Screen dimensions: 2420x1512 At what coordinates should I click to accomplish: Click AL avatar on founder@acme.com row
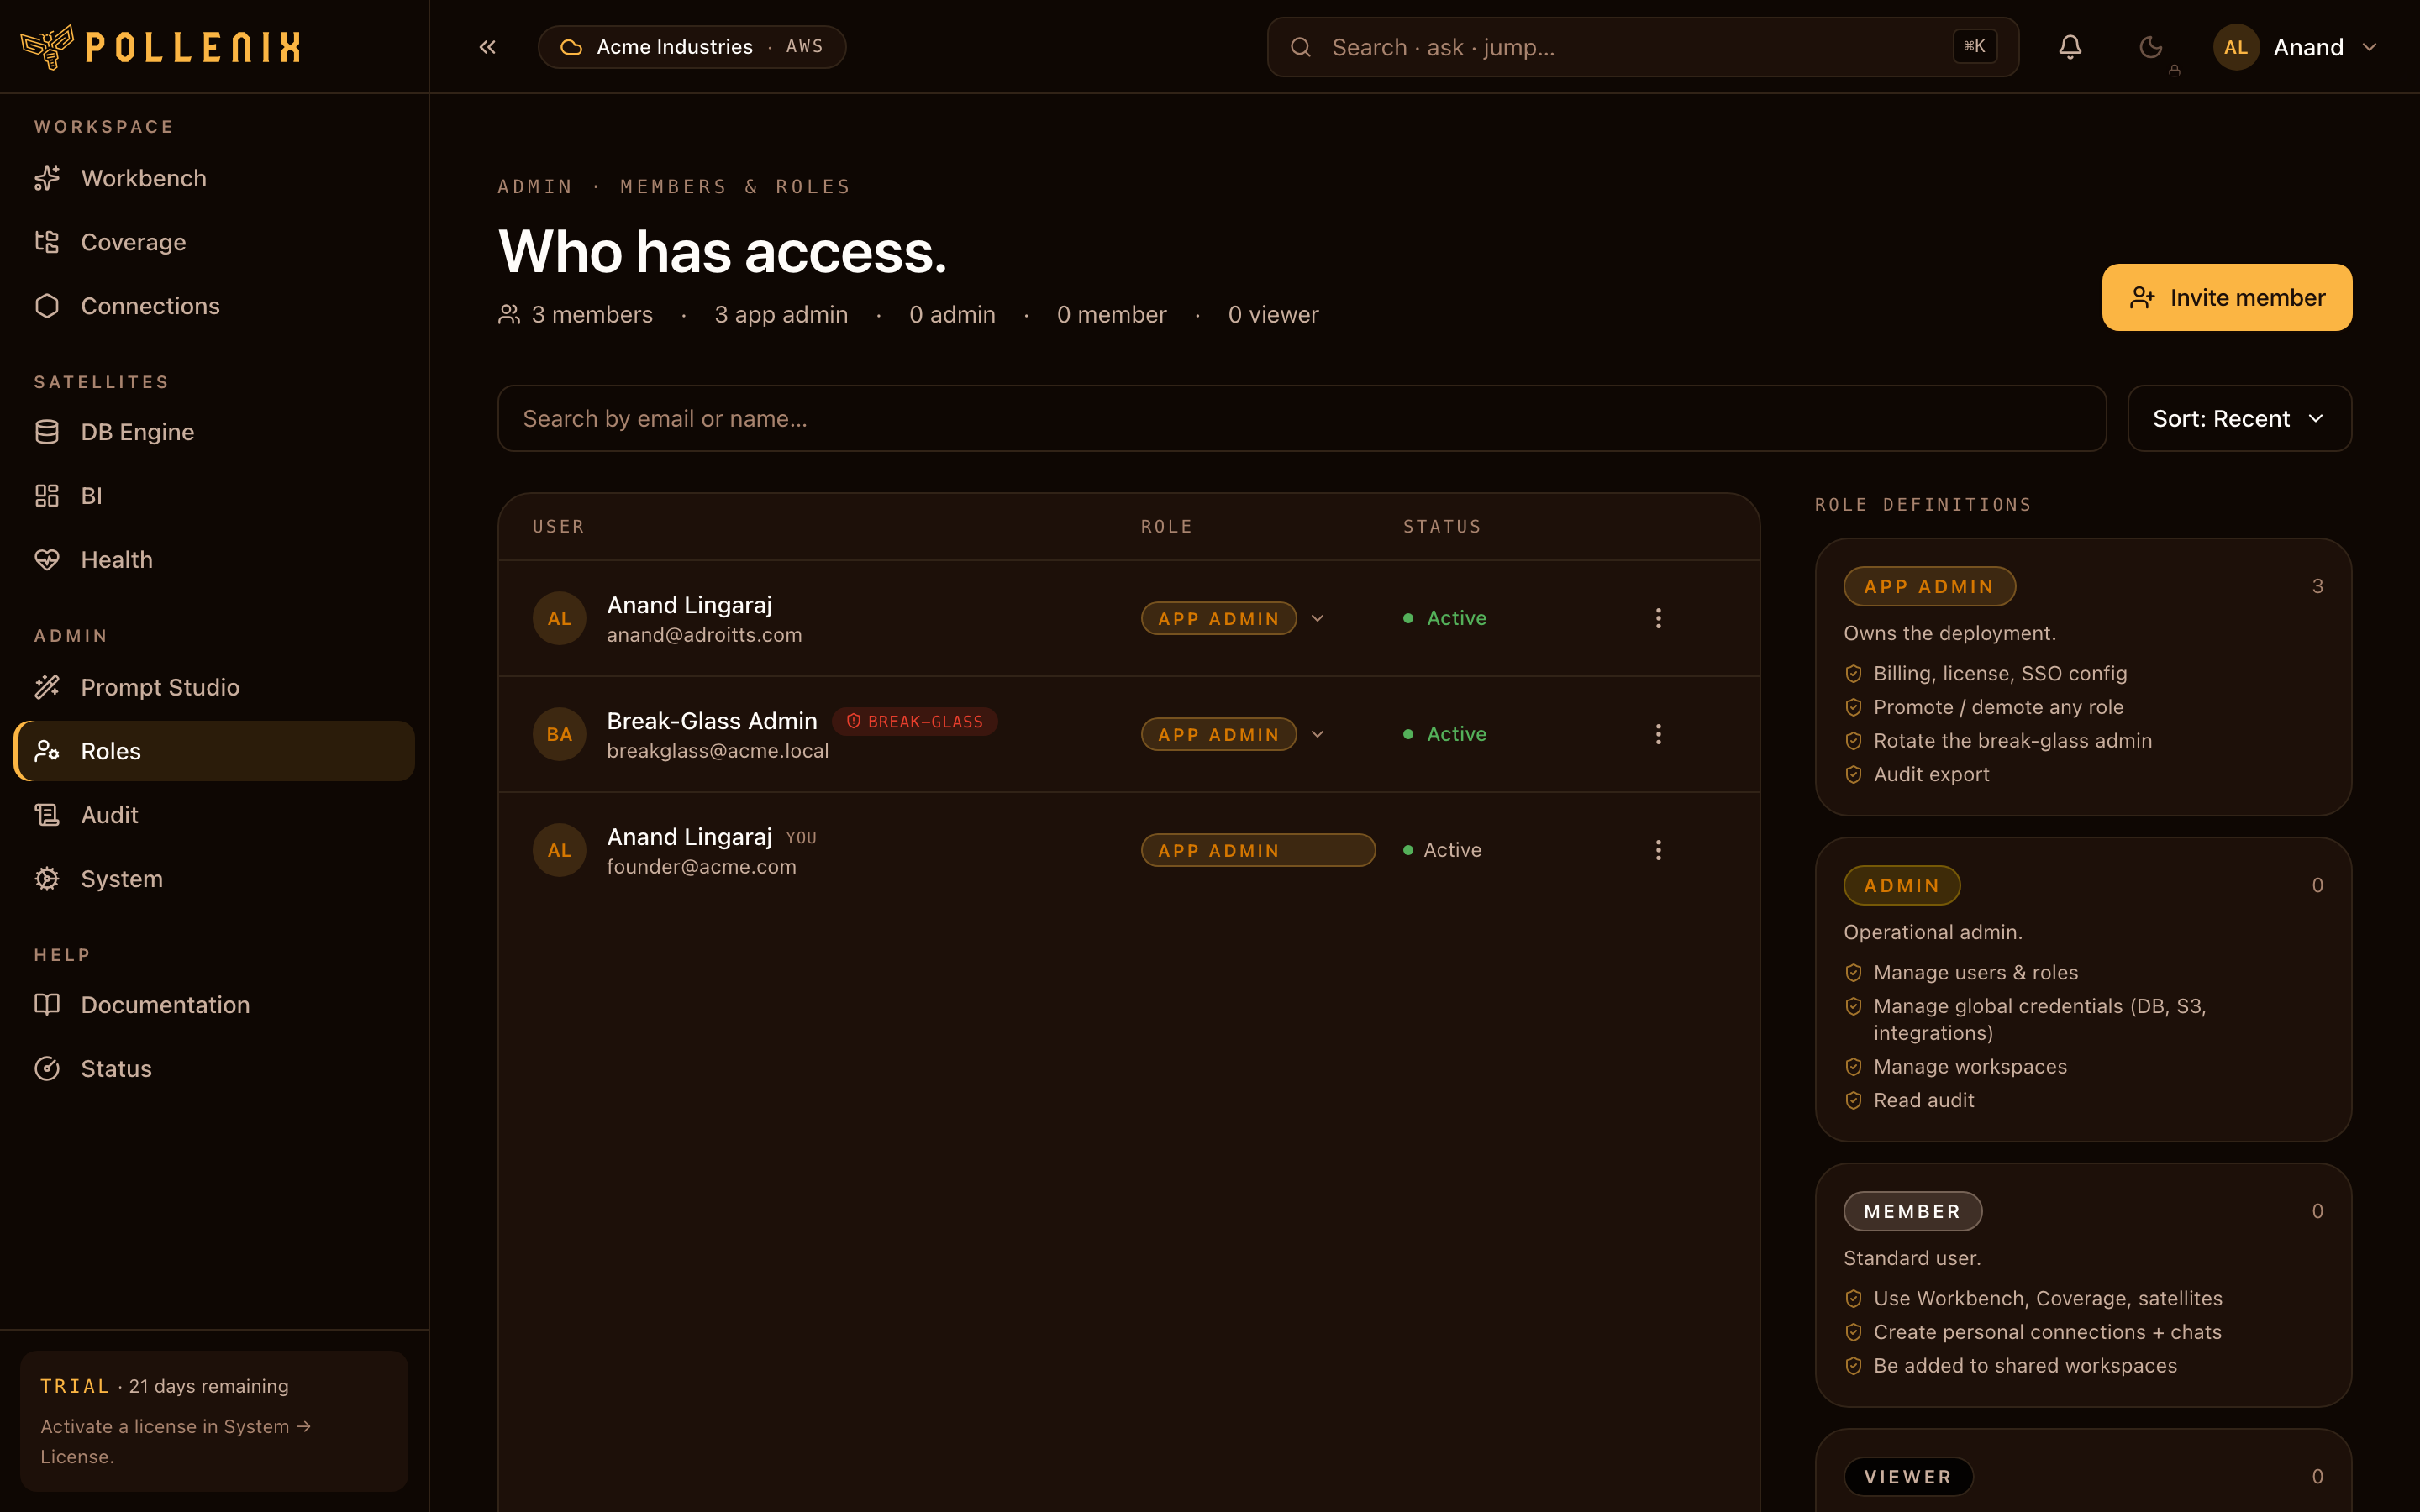click(559, 850)
